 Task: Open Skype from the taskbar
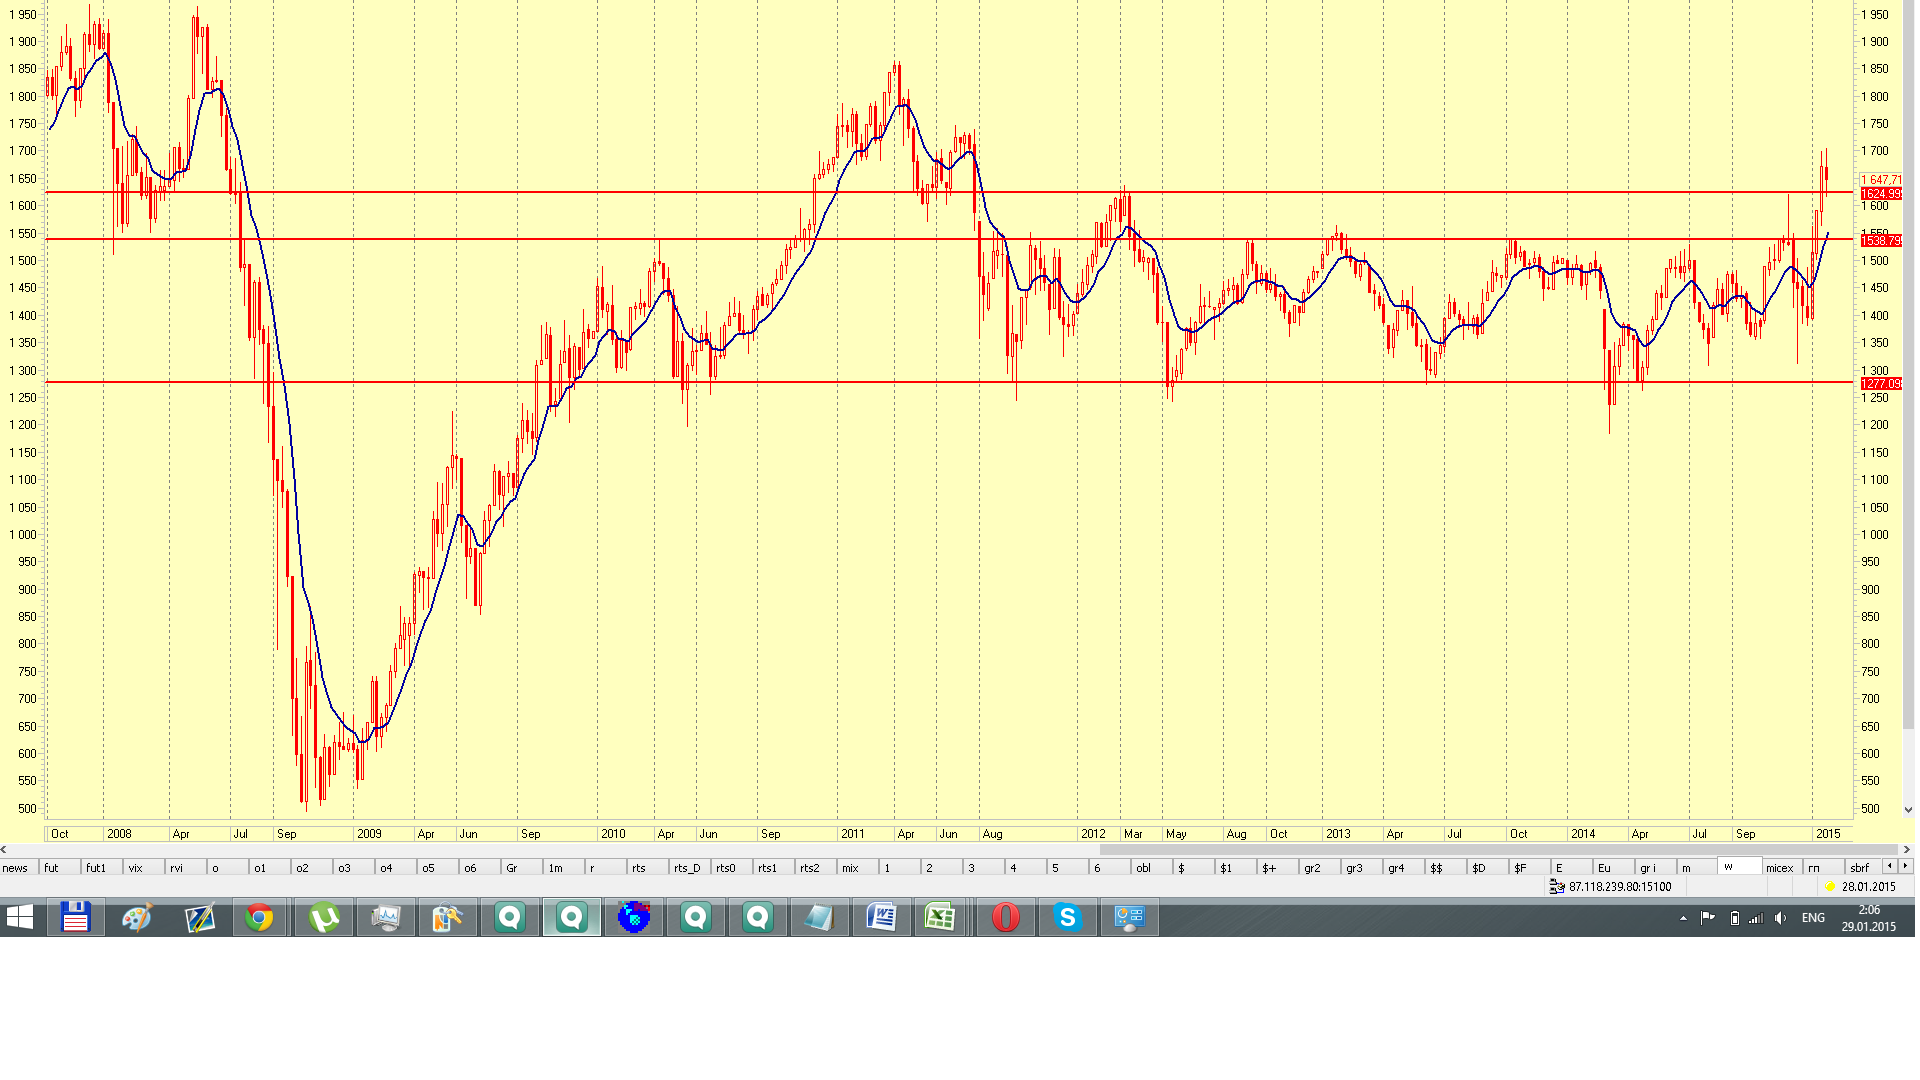[x=1067, y=917]
